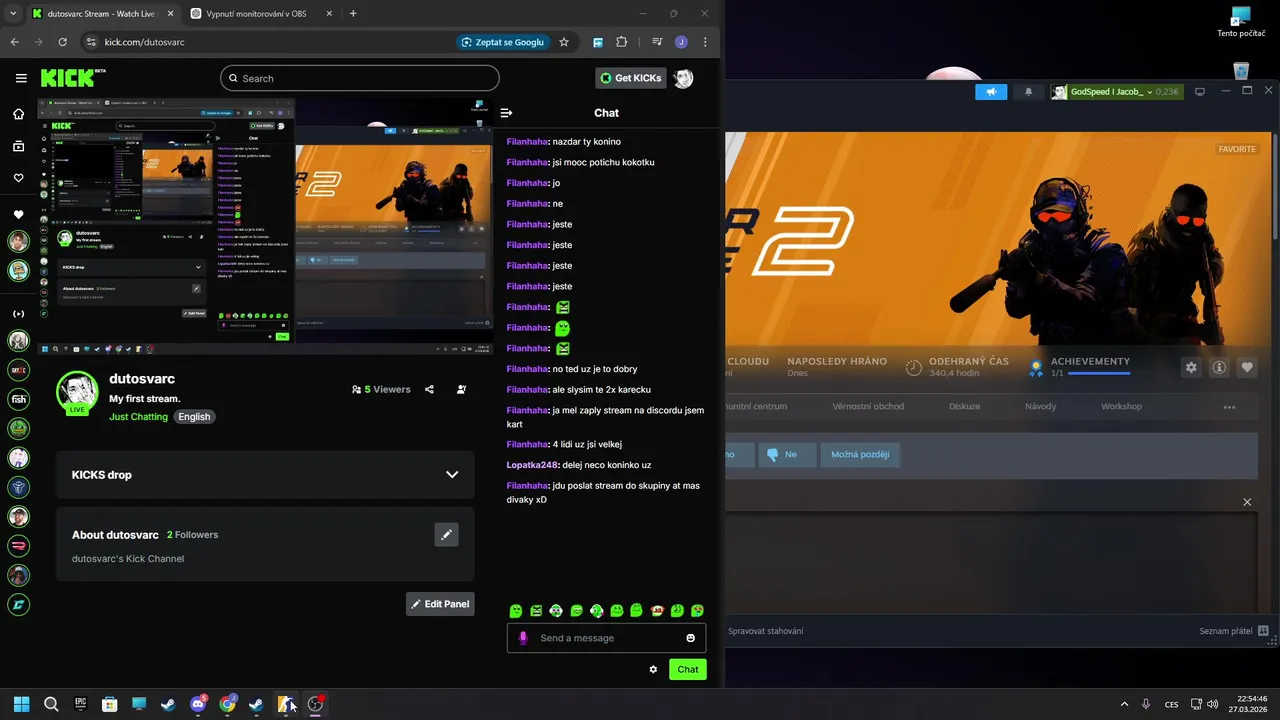The height and width of the screenshot is (720, 1280).
Task: Focus the Kick search field
Action: [360, 78]
